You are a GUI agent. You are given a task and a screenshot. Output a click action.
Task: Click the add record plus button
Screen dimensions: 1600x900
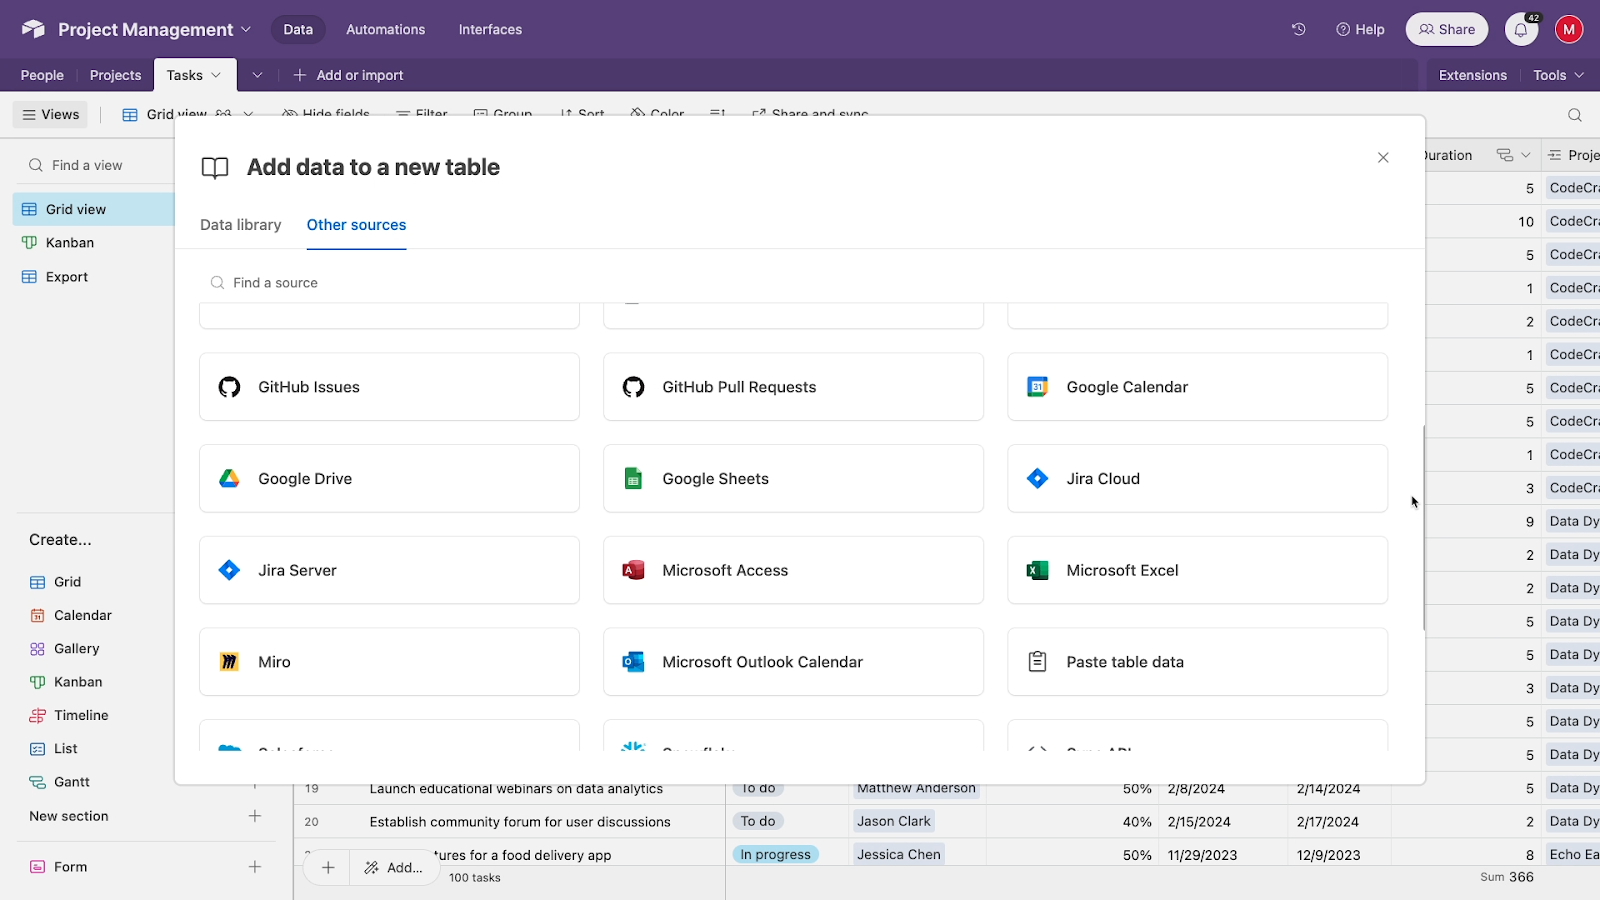[x=328, y=867]
